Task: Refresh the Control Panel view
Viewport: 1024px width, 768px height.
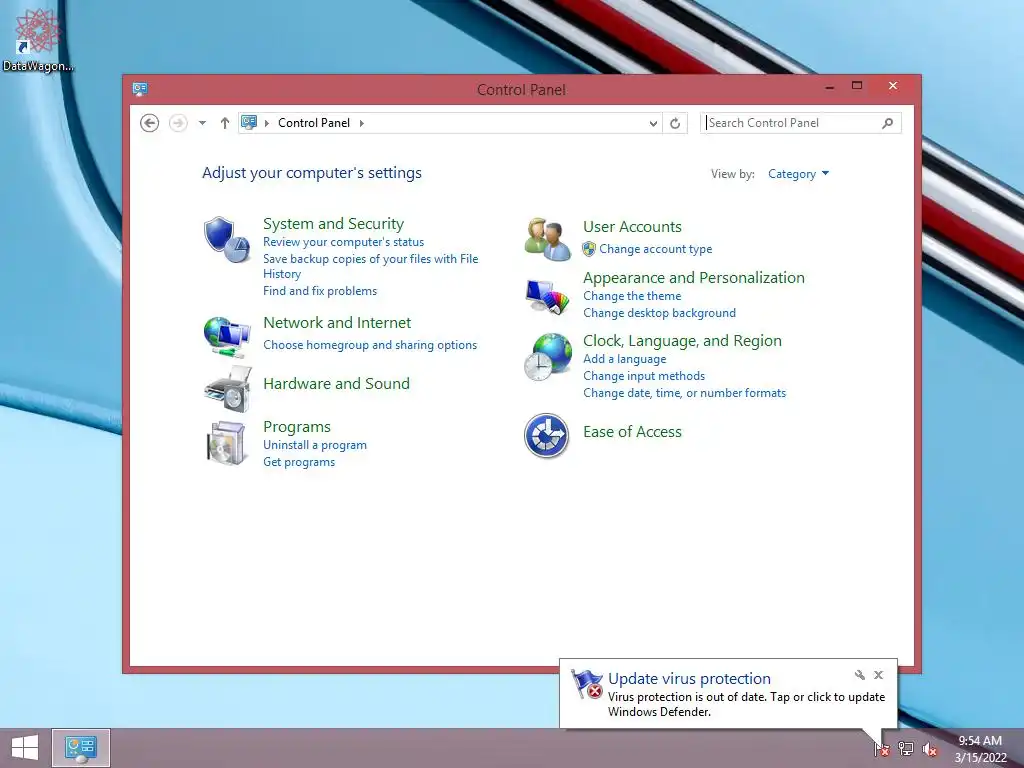Action: (675, 123)
